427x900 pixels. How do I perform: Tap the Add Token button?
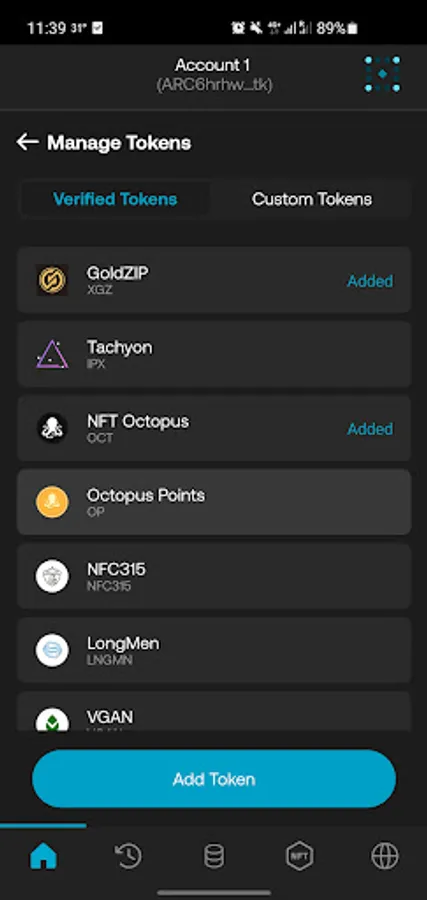pyautogui.click(x=214, y=779)
